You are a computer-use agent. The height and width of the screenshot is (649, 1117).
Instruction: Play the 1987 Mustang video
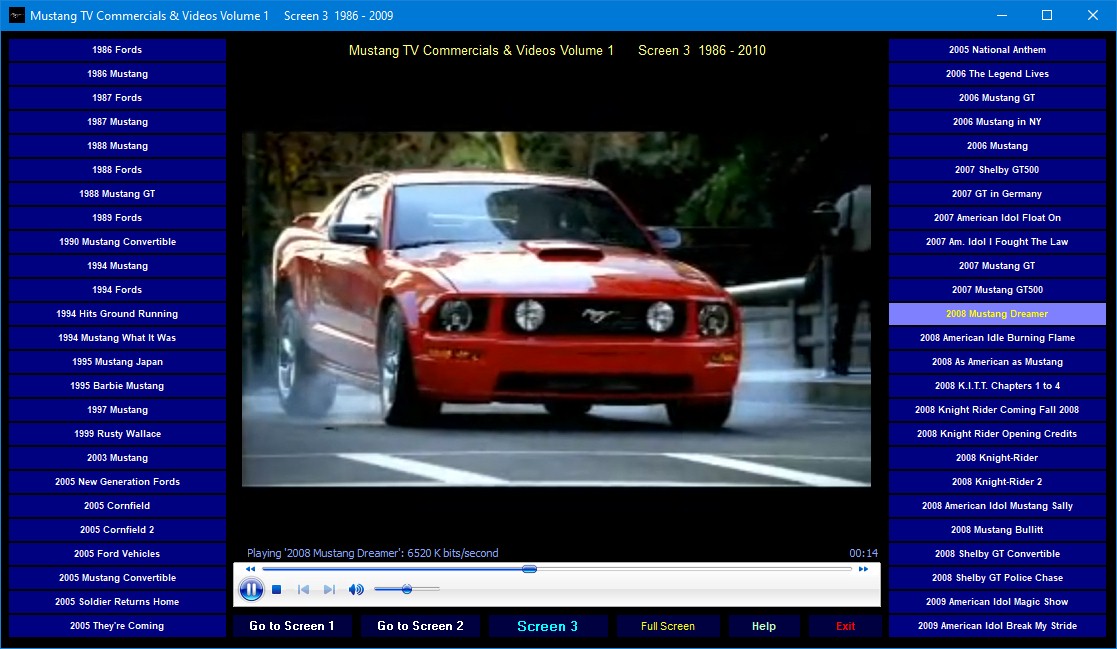[x=118, y=122]
